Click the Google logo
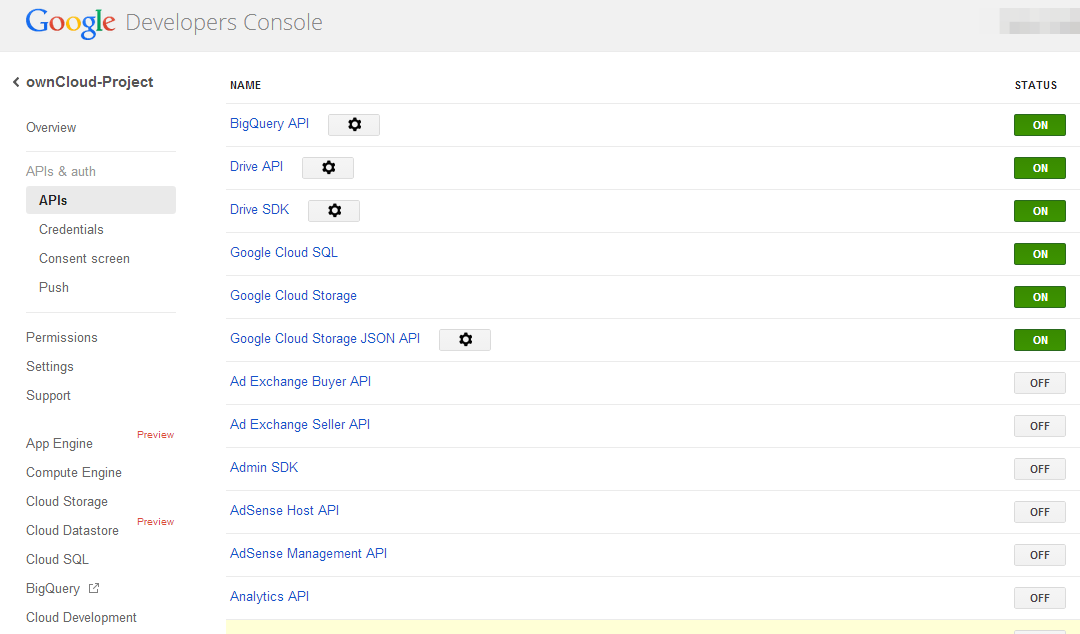Screen dimensions: 1080x634 click(x=70, y=23)
